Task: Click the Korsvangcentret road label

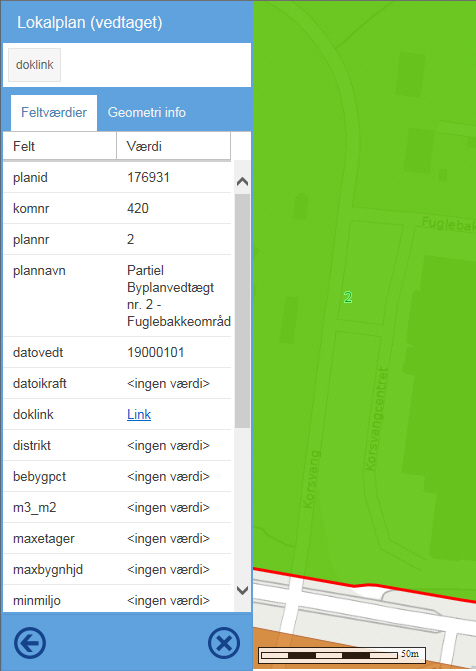Action: pyautogui.click(x=377, y=419)
